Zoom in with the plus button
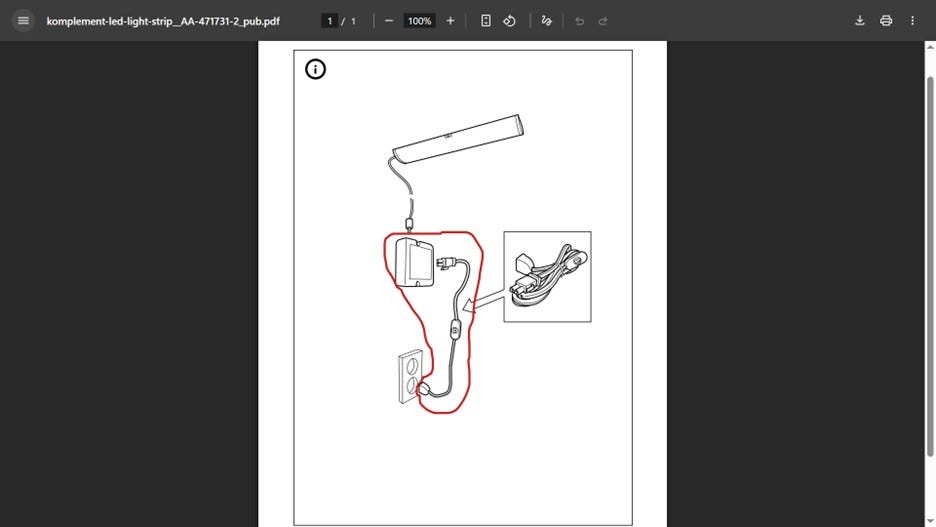The image size is (936, 527). 450,21
